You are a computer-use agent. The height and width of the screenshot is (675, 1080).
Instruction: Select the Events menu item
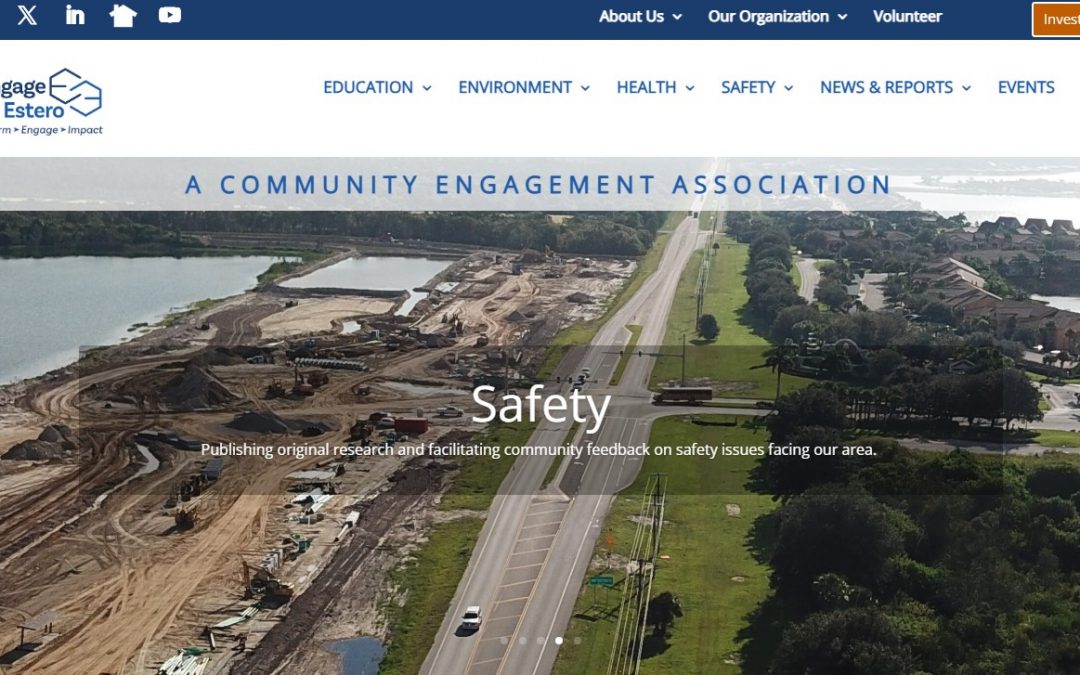point(1025,88)
